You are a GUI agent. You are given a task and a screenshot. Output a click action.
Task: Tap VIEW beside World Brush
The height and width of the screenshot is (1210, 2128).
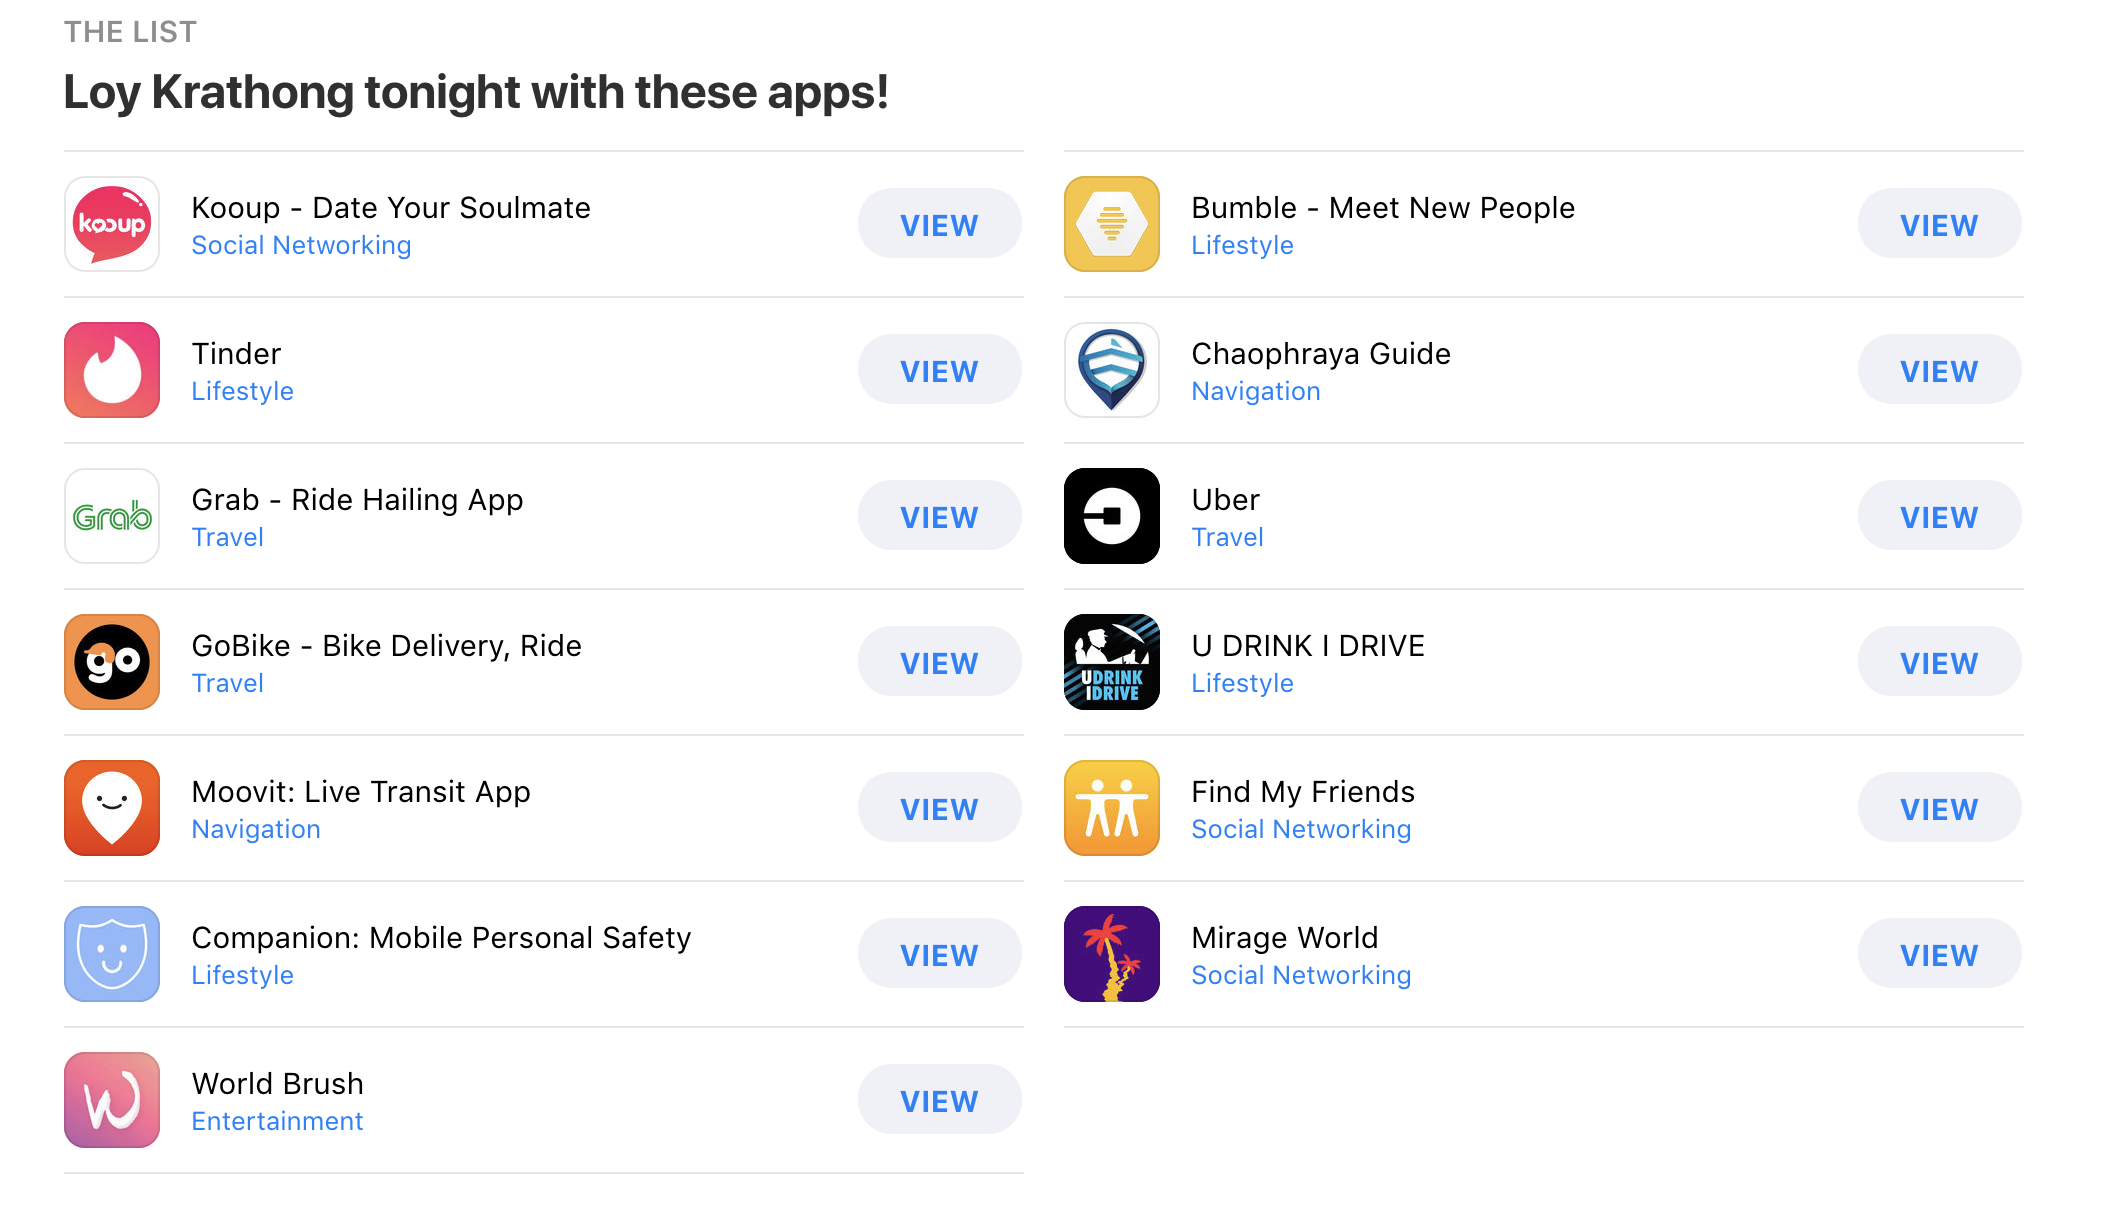(939, 1100)
